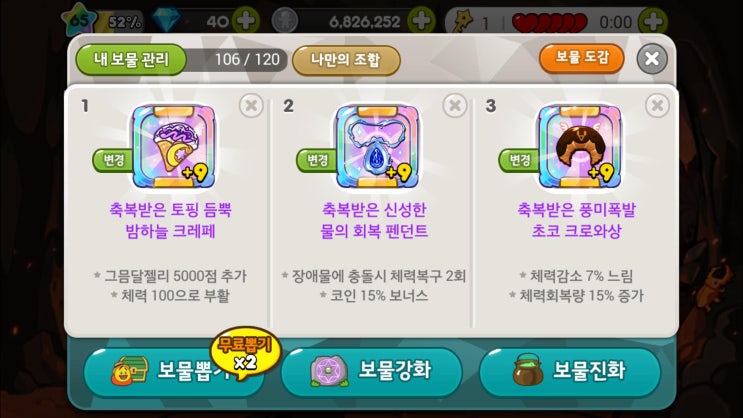Remove the treasure from slot 2

(454, 105)
